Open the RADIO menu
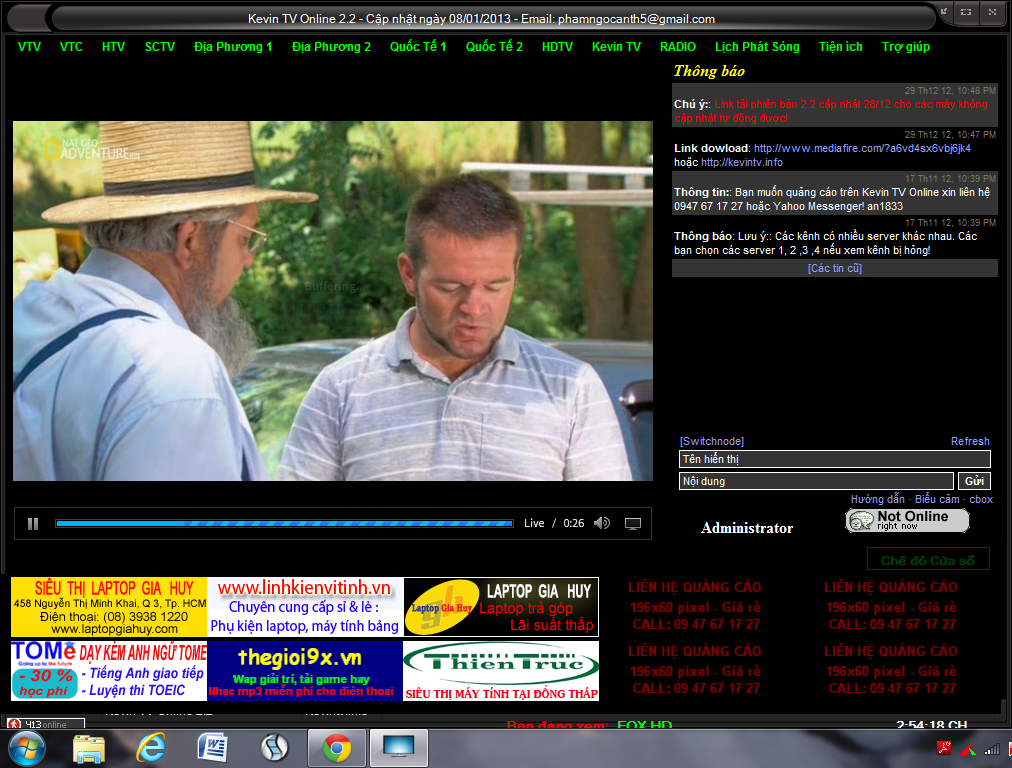 point(678,46)
